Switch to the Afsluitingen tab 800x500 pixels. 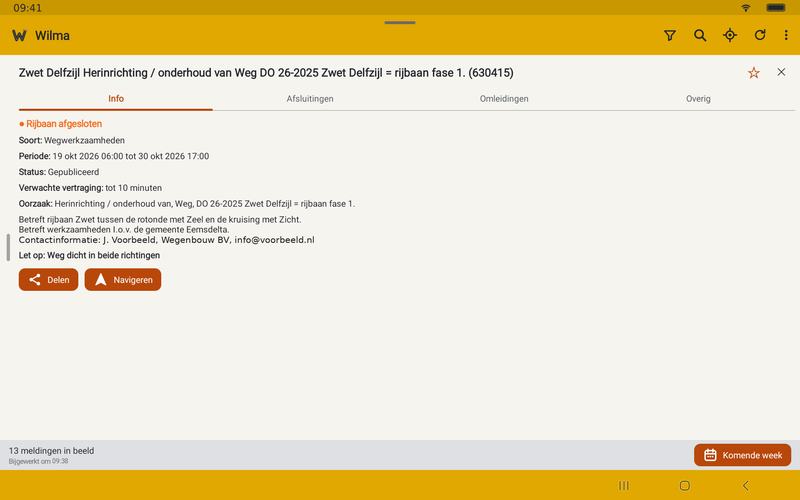coord(310,99)
